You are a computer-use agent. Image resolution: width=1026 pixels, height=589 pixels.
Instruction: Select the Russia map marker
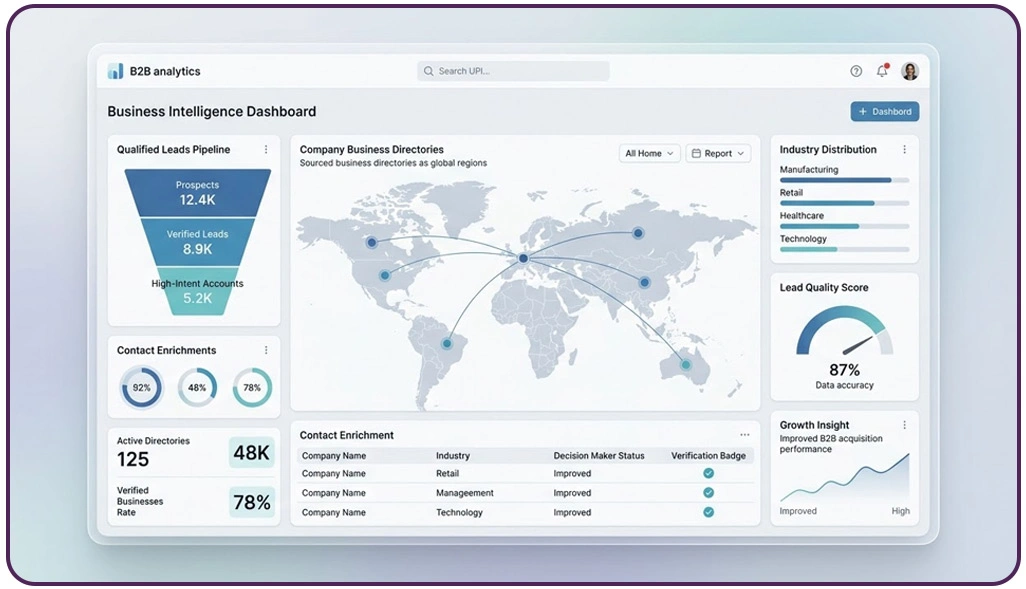pos(638,232)
